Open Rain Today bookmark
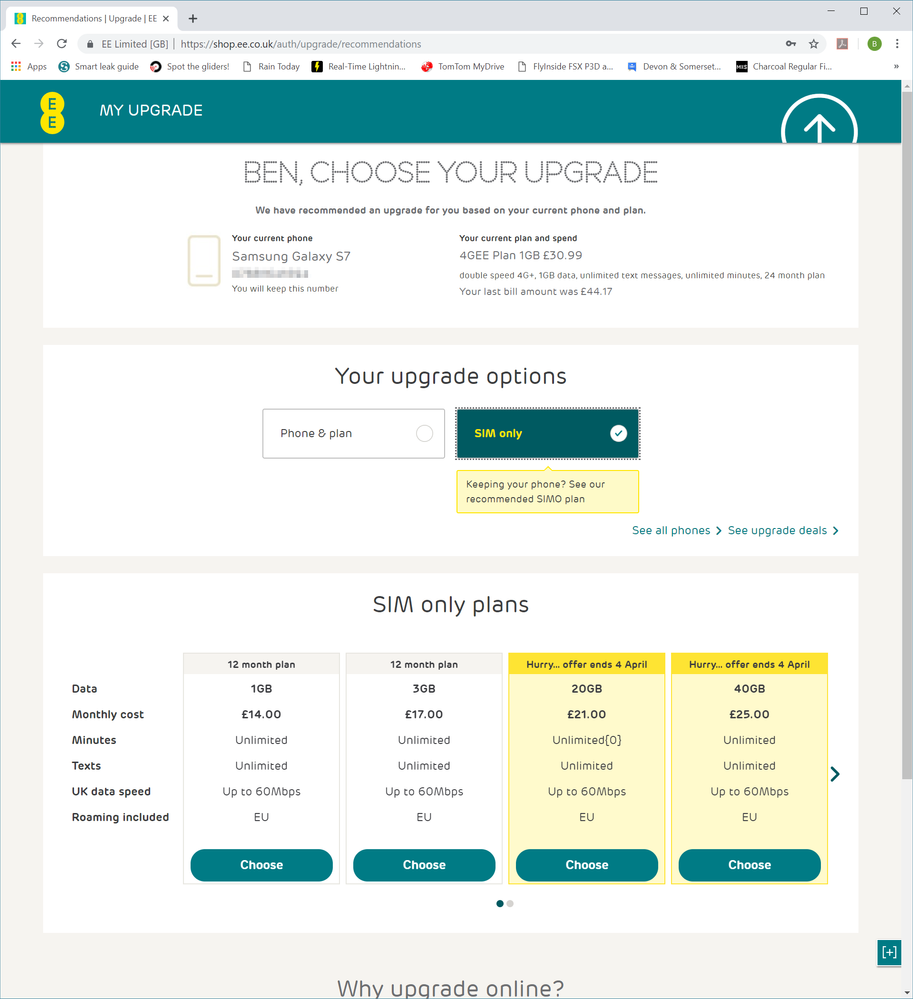The image size is (913, 999). (270, 67)
